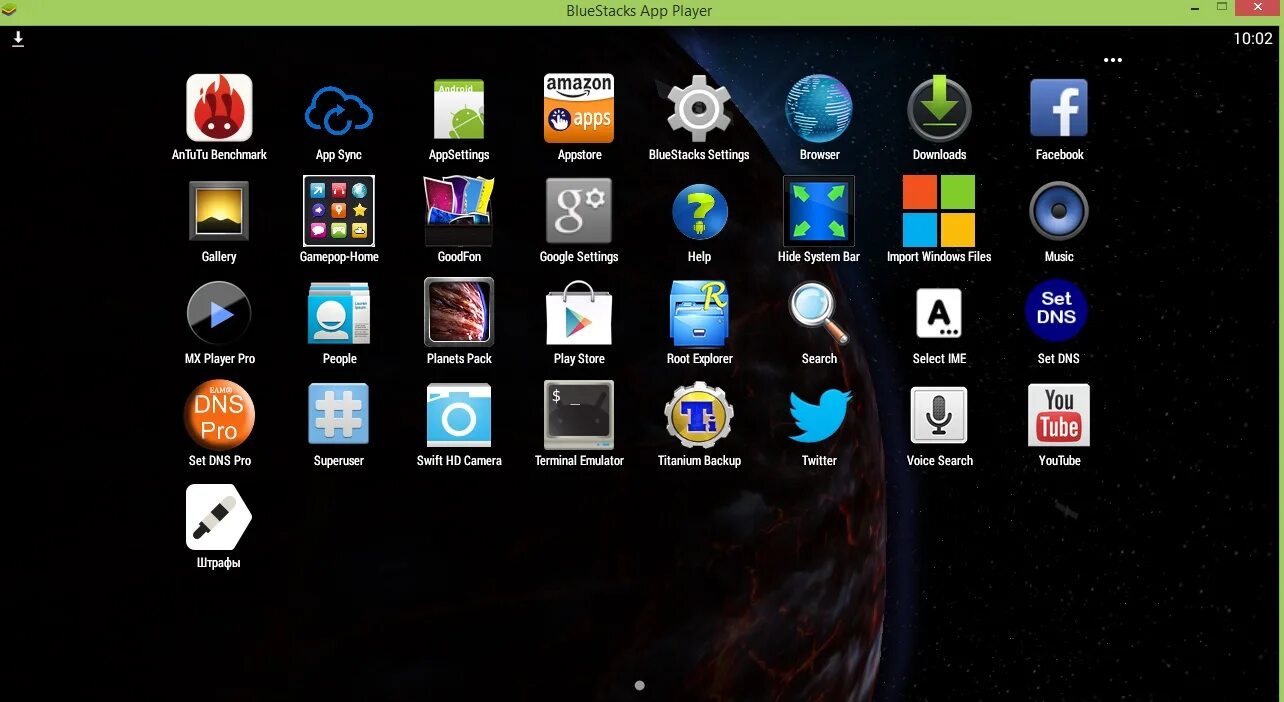The width and height of the screenshot is (1284, 702).
Task: Open MX Player Pro
Action: pyautogui.click(x=219, y=314)
